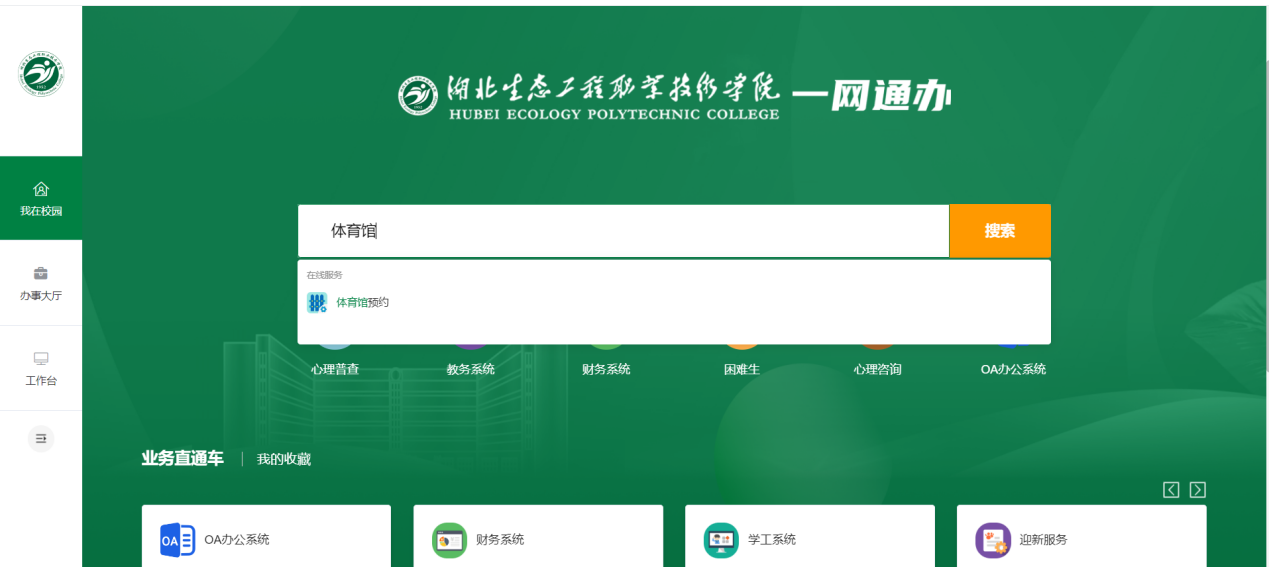Click the college logo in the sidebar
The height and width of the screenshot is (567, 1269).
[x=41, y=74]
